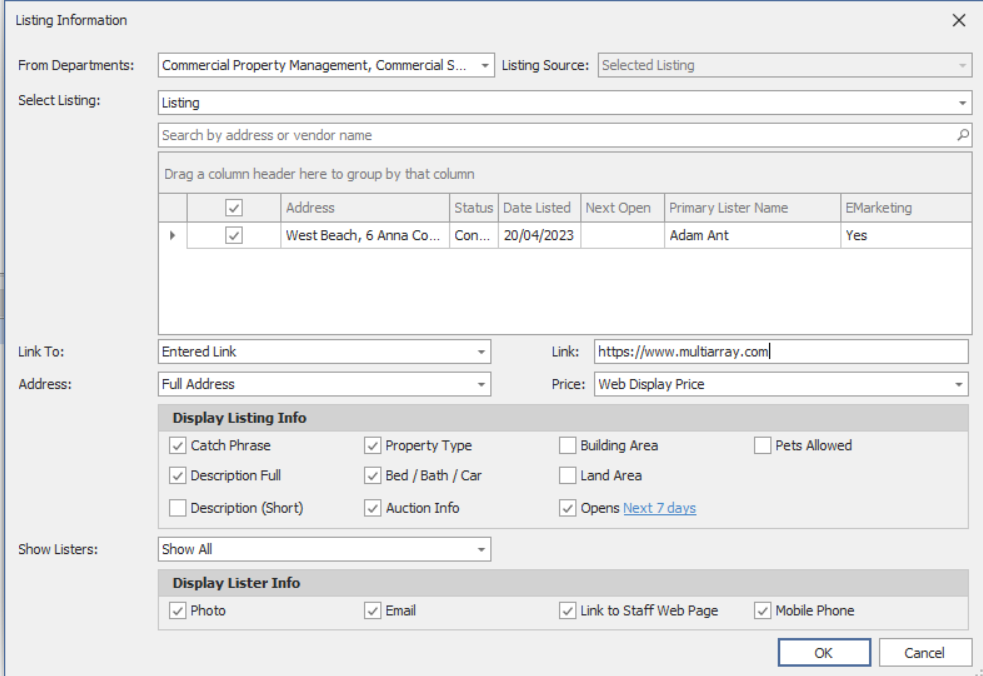Toggle the Property Type checkbox
This screenshot has width=983, height=676.
pos(372,445)
